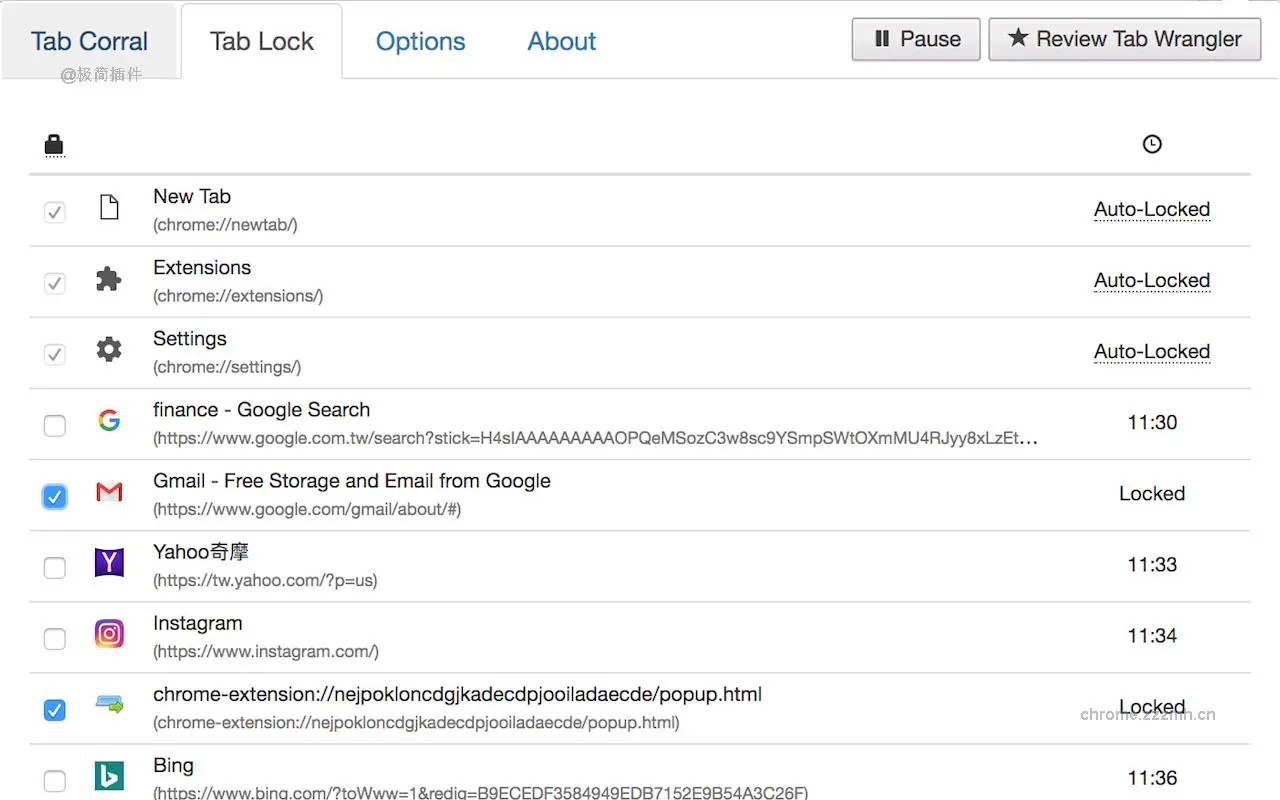1280x800 pixels.
Task: Click the Instagram favicon
Action: coord(109,634)
